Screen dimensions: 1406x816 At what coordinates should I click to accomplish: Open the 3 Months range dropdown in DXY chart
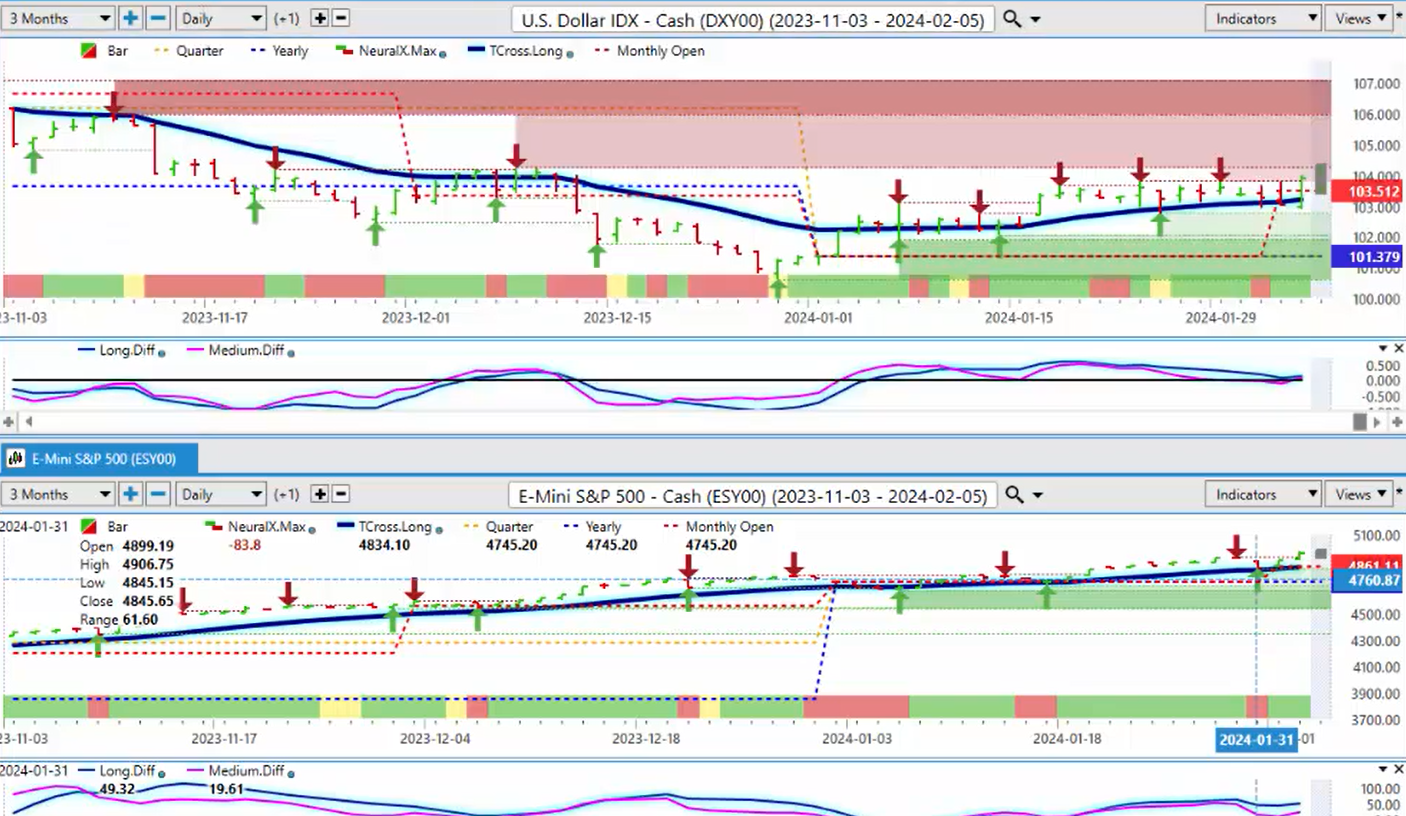click(x=59, y=18)
